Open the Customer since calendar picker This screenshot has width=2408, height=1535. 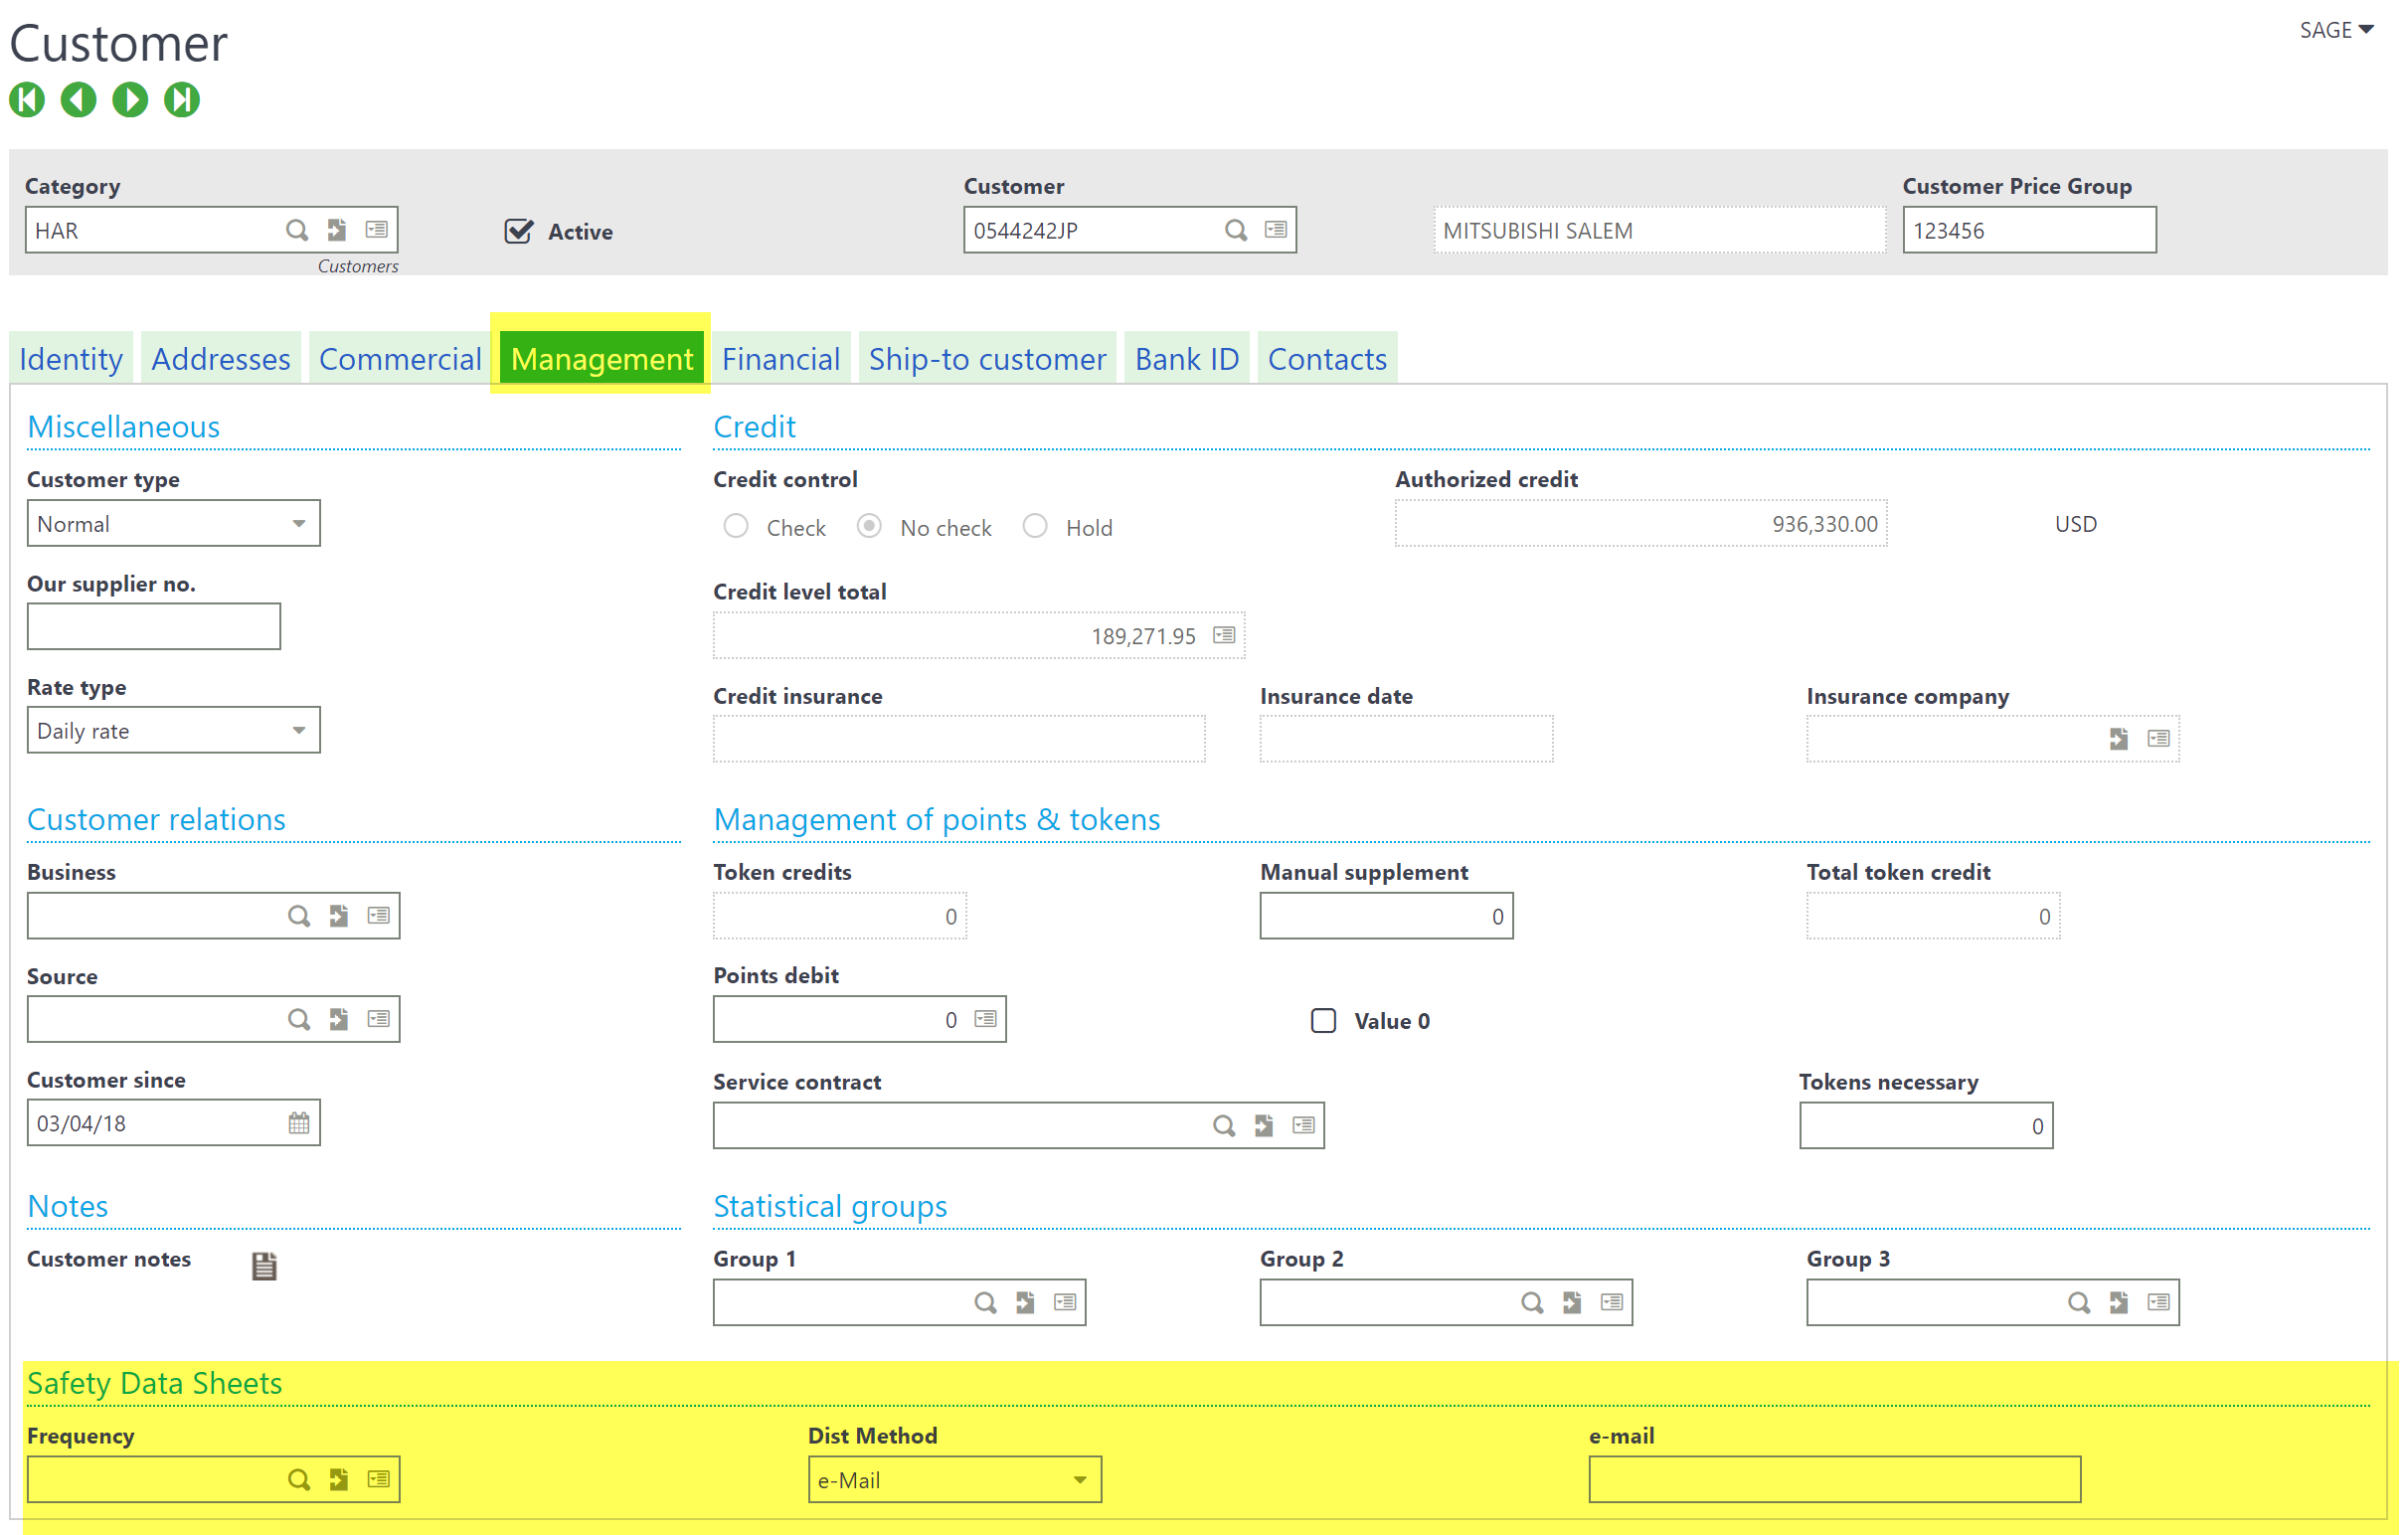299,1123
